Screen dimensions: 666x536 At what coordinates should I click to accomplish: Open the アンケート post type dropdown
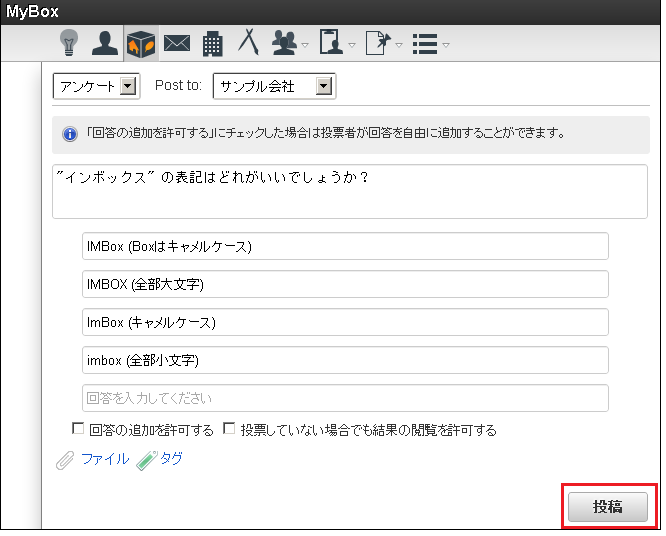(96, 86)
